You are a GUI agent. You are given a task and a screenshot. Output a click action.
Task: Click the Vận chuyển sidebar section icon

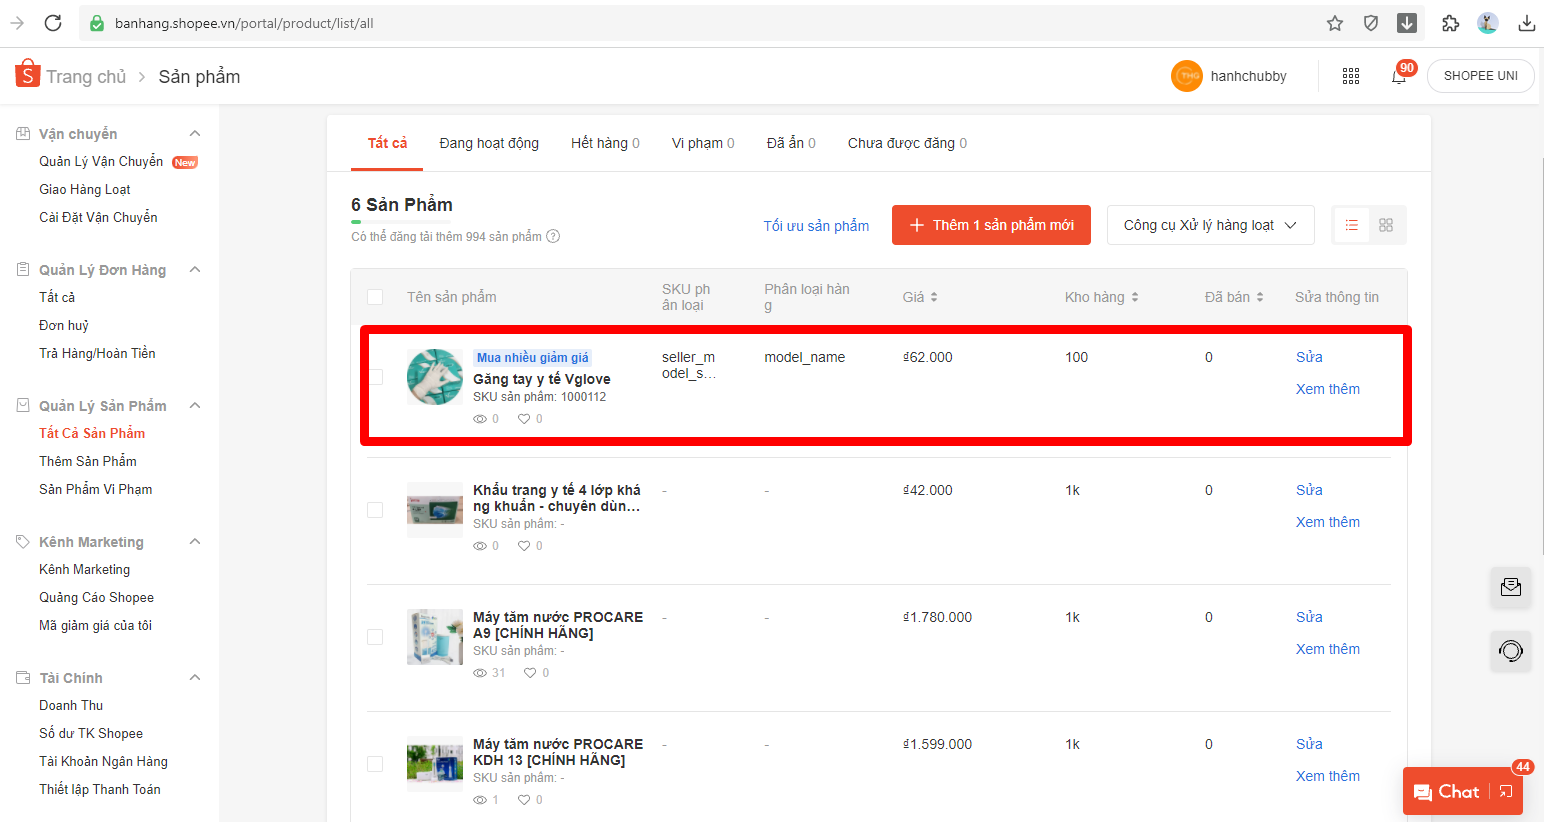(23, 133)
